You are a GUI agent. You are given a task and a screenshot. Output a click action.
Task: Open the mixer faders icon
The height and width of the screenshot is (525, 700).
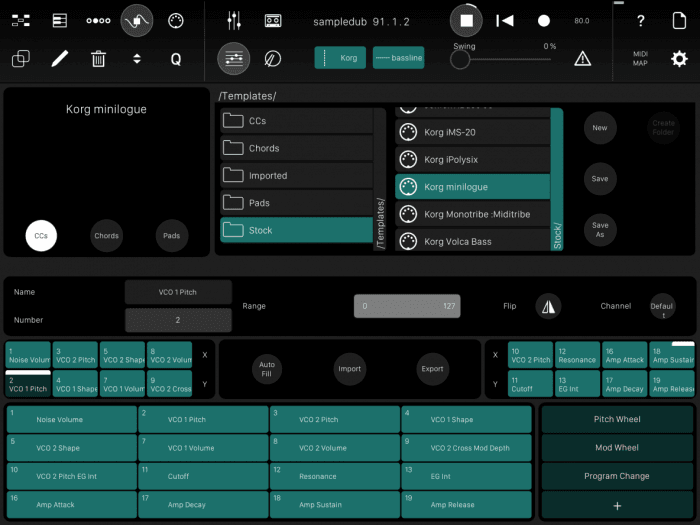(x=234, y=21)
